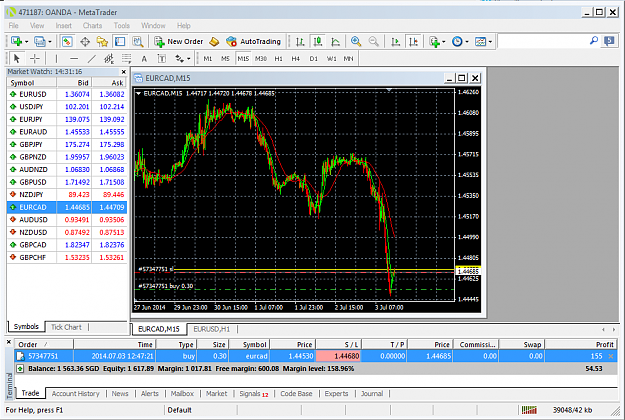Select the Crosshair tool
The image size is (625, 420).
click(35, 59)
